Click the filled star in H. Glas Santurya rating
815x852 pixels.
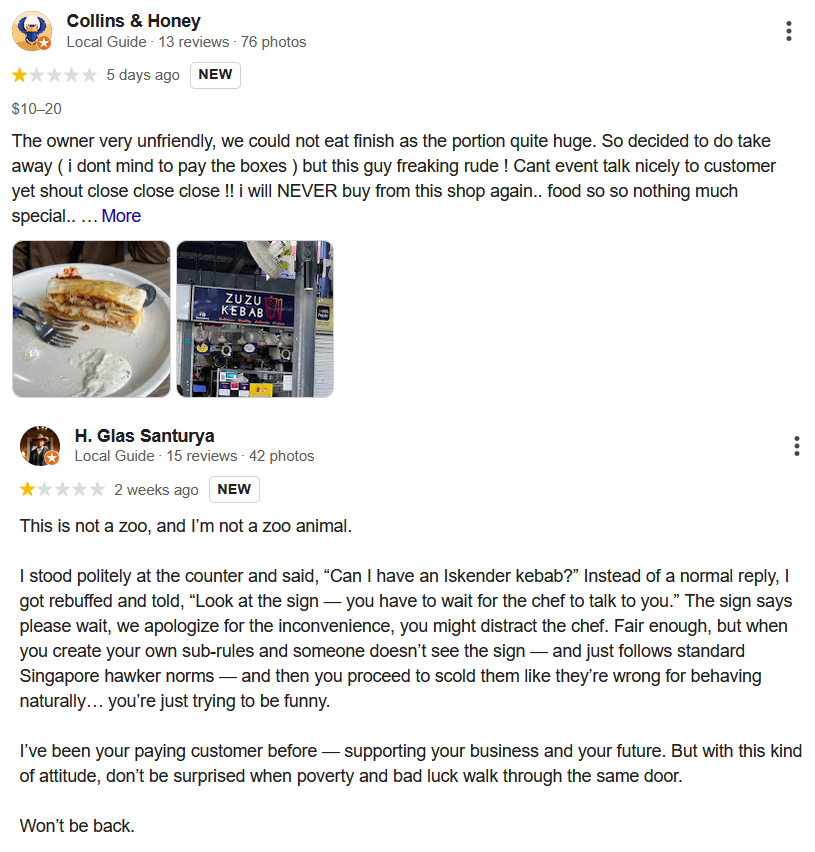(x=28, y=490)
